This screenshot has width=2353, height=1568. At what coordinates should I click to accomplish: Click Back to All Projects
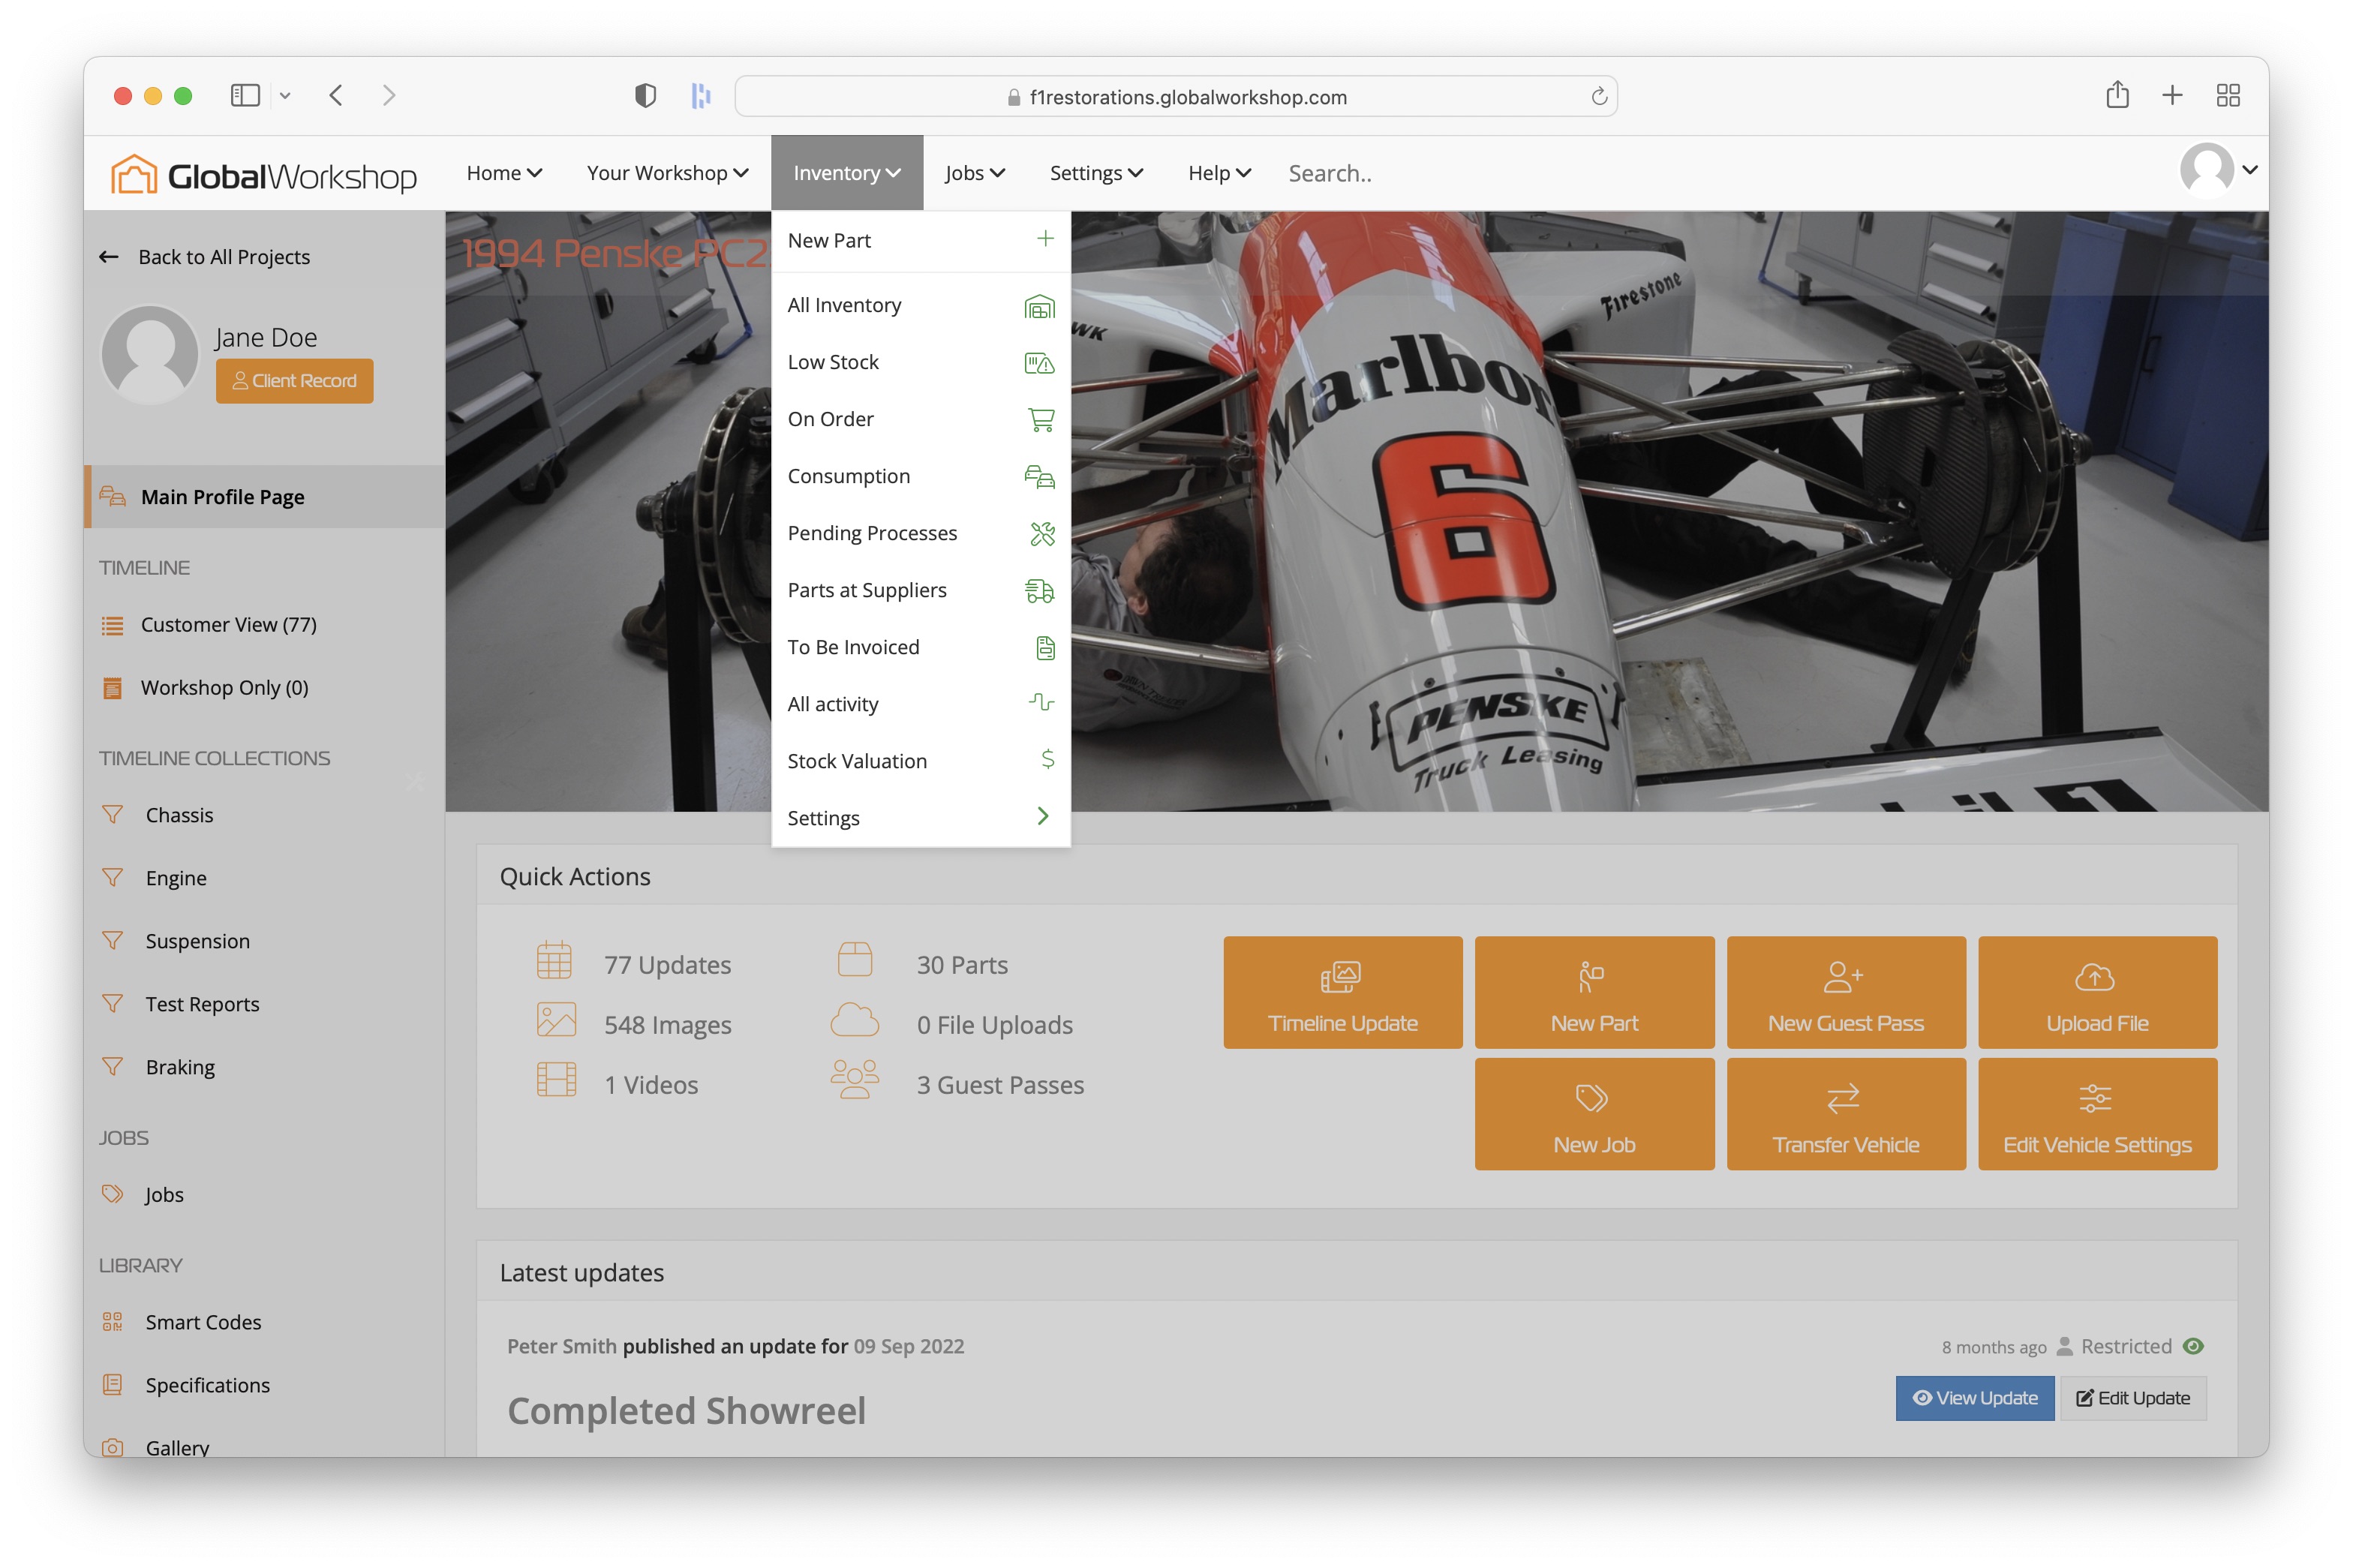(x=205, y=257)
